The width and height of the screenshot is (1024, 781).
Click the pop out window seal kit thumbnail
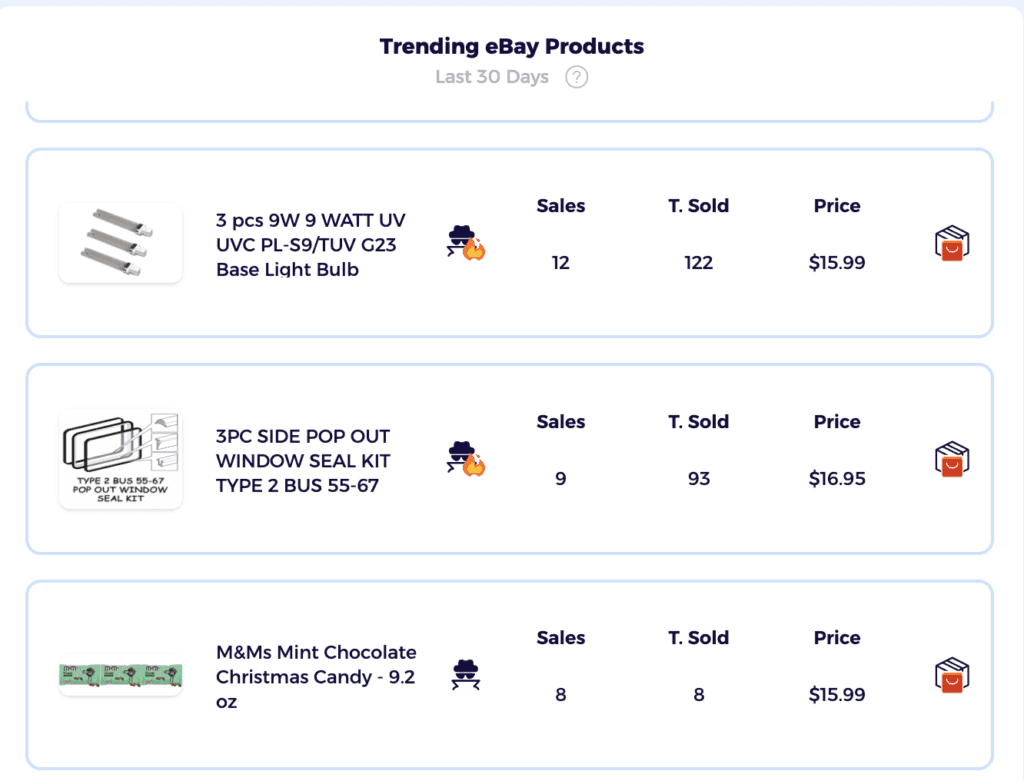(120, 458)
